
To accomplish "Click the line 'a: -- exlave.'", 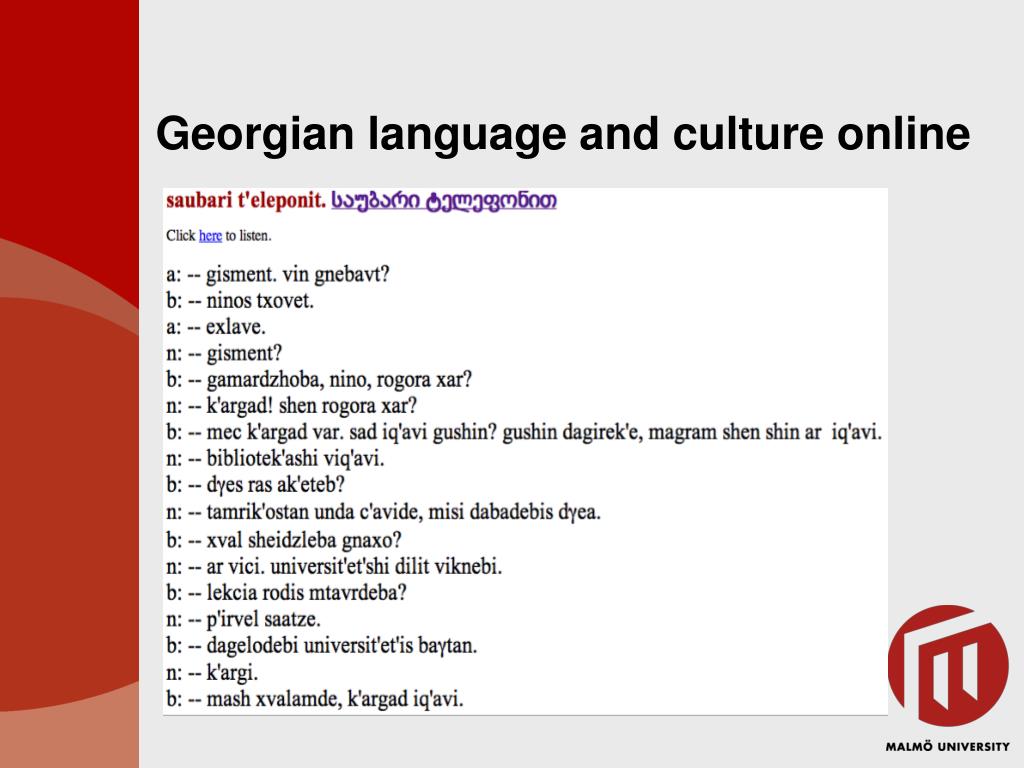I will [x=216, y=327].
